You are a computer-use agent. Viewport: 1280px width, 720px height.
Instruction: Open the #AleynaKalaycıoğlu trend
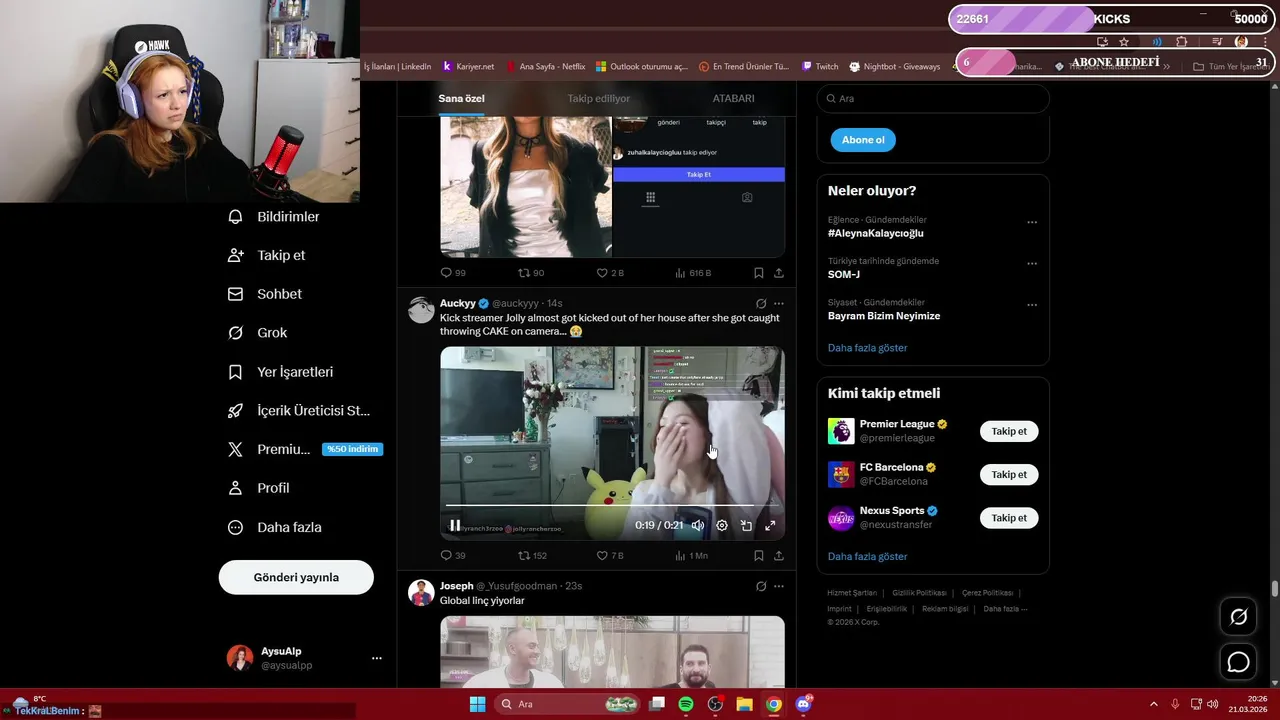(876, 233)
